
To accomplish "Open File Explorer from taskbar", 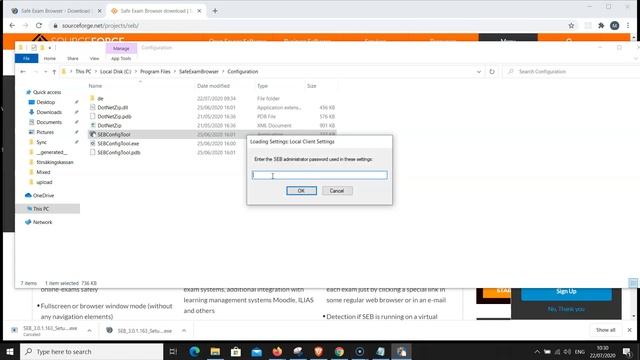I will tap(215, 351).
